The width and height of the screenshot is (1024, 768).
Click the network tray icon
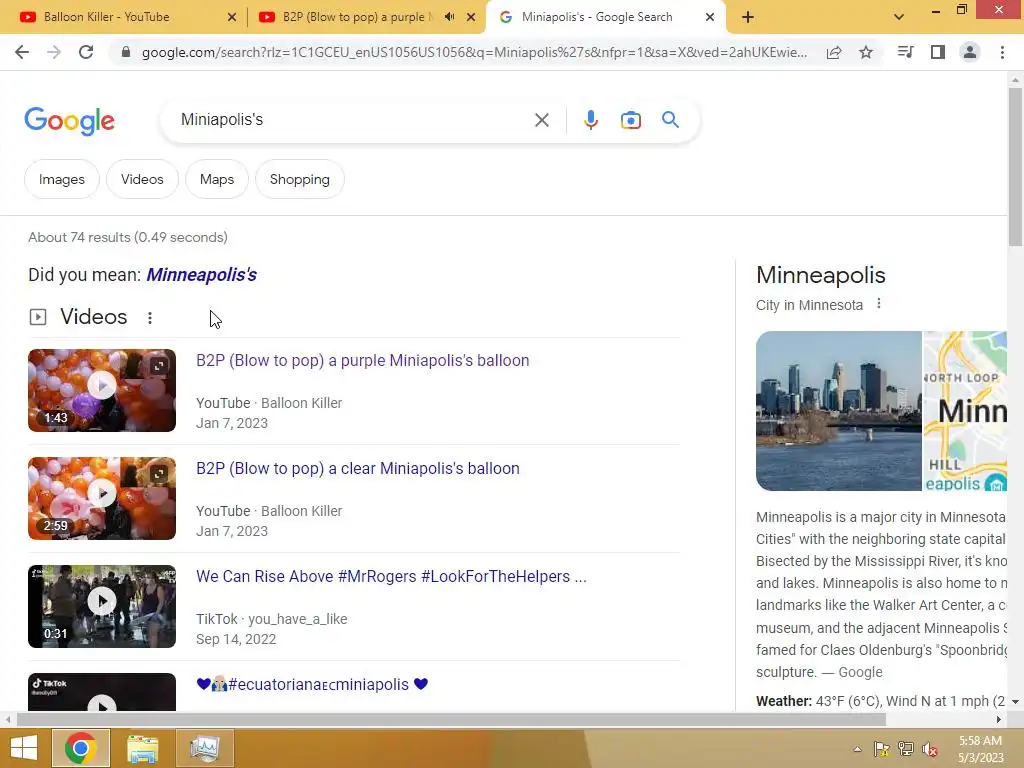(906, 749)
